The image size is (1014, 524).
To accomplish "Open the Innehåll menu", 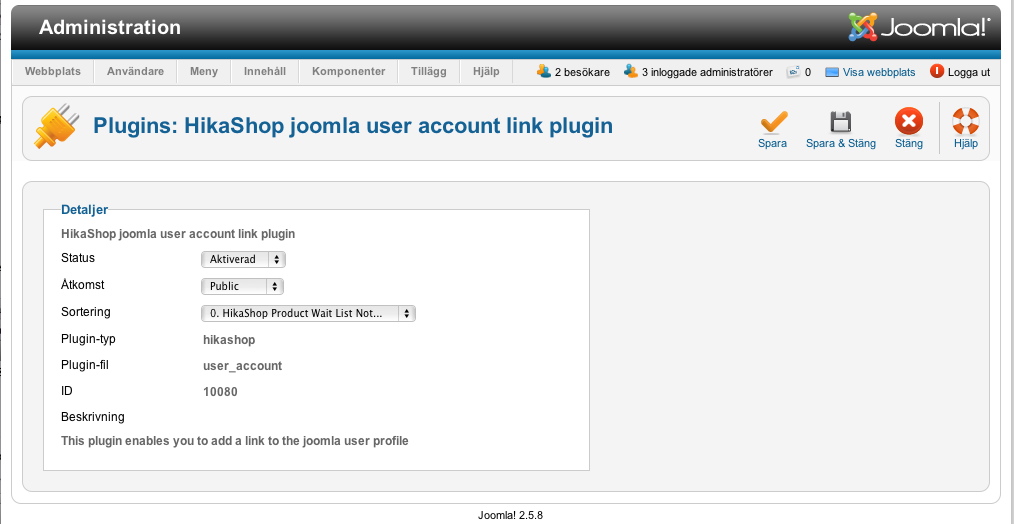I will click(x=264, y=72).
